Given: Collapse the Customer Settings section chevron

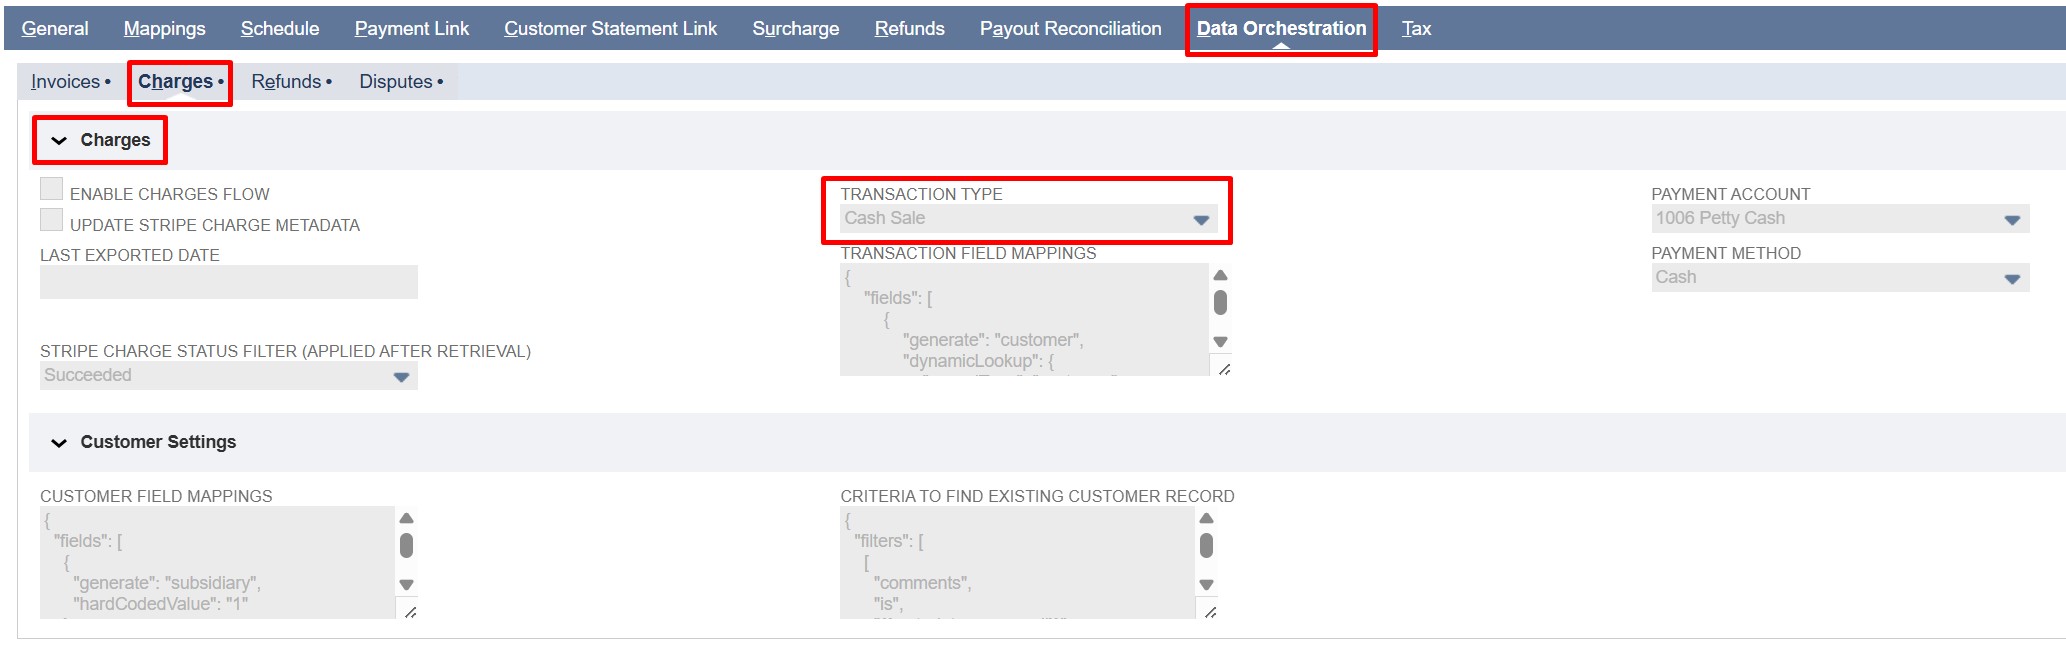Looking at the screenshot, I should pyautogui.click(x=59, y=443).
